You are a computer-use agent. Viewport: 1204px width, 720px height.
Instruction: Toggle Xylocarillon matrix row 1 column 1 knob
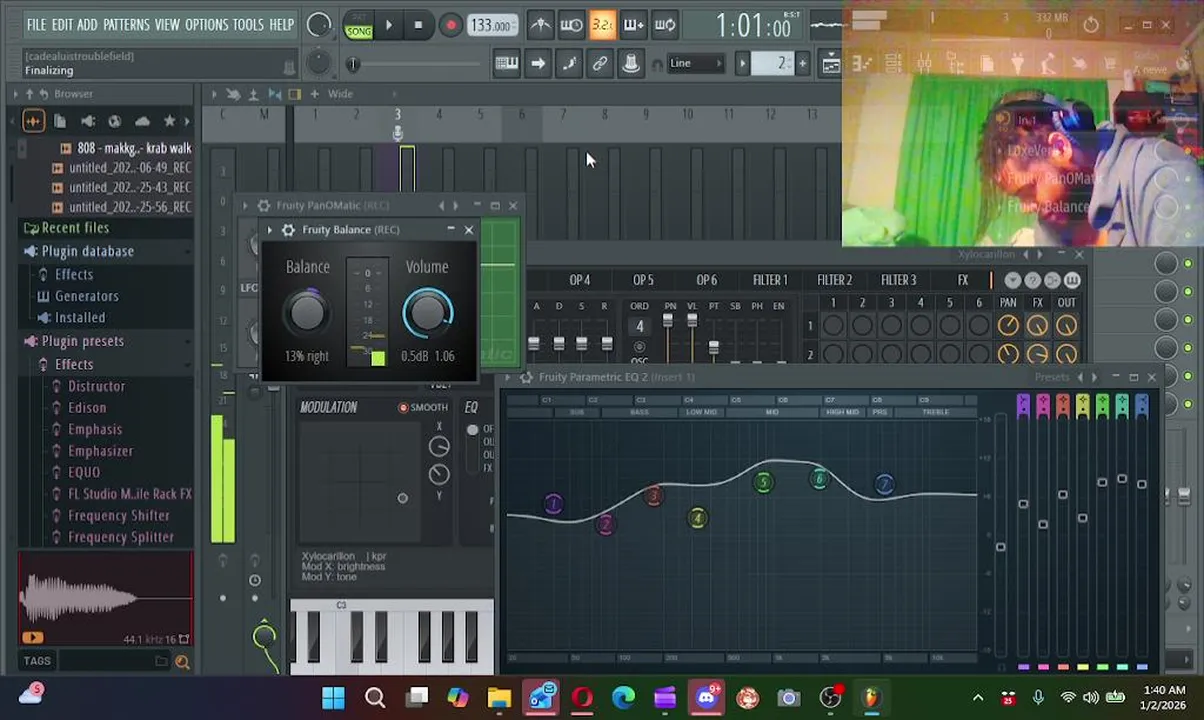coord(832,325)
